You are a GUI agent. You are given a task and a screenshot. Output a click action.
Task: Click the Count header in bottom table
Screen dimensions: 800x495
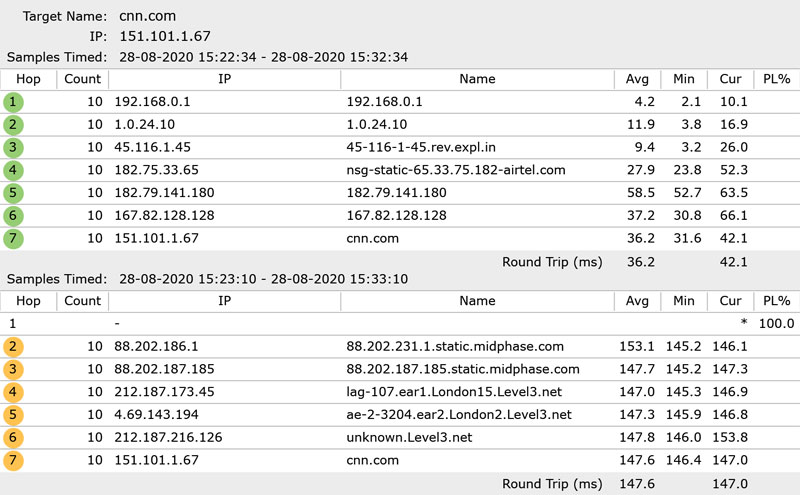click(83, 301)
